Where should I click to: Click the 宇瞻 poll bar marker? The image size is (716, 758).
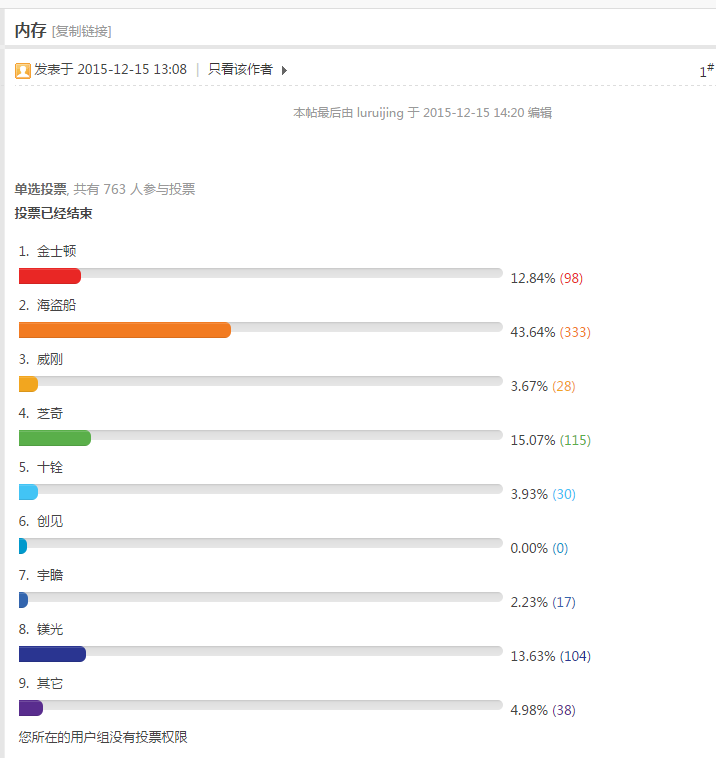(23, 600)
